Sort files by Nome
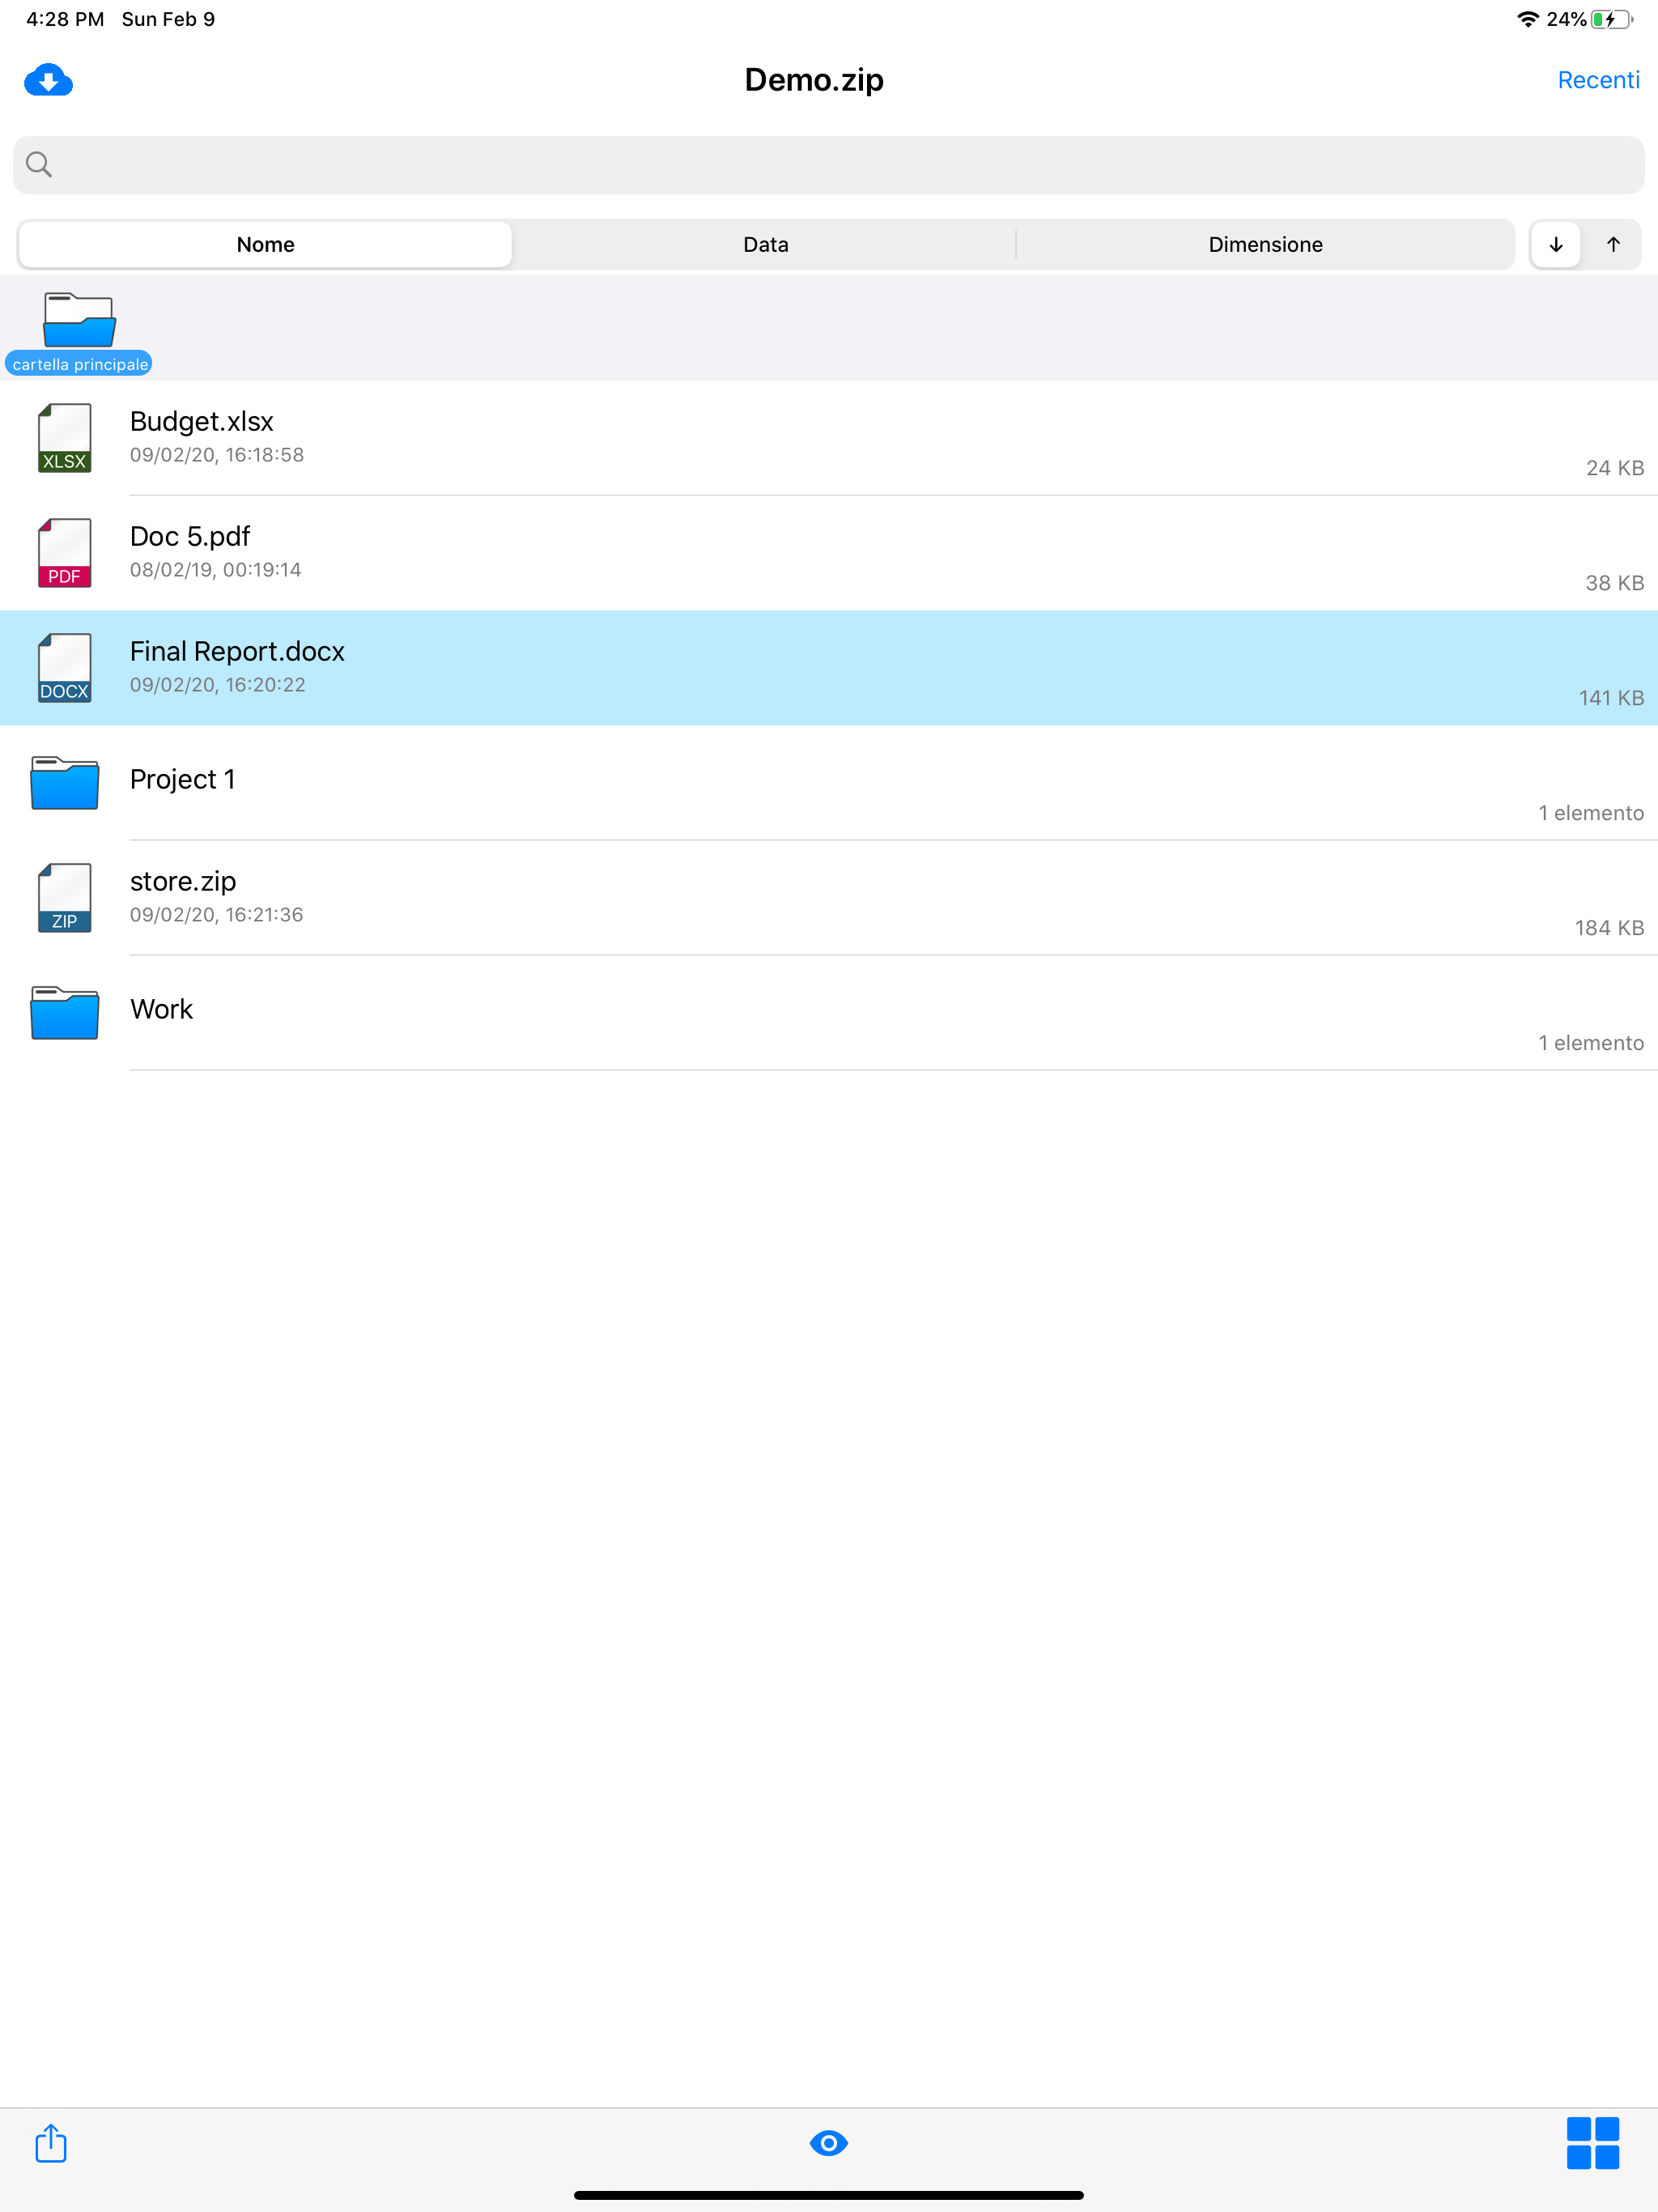Viewport: 1658px width, 2212px height. coord(265,245)
